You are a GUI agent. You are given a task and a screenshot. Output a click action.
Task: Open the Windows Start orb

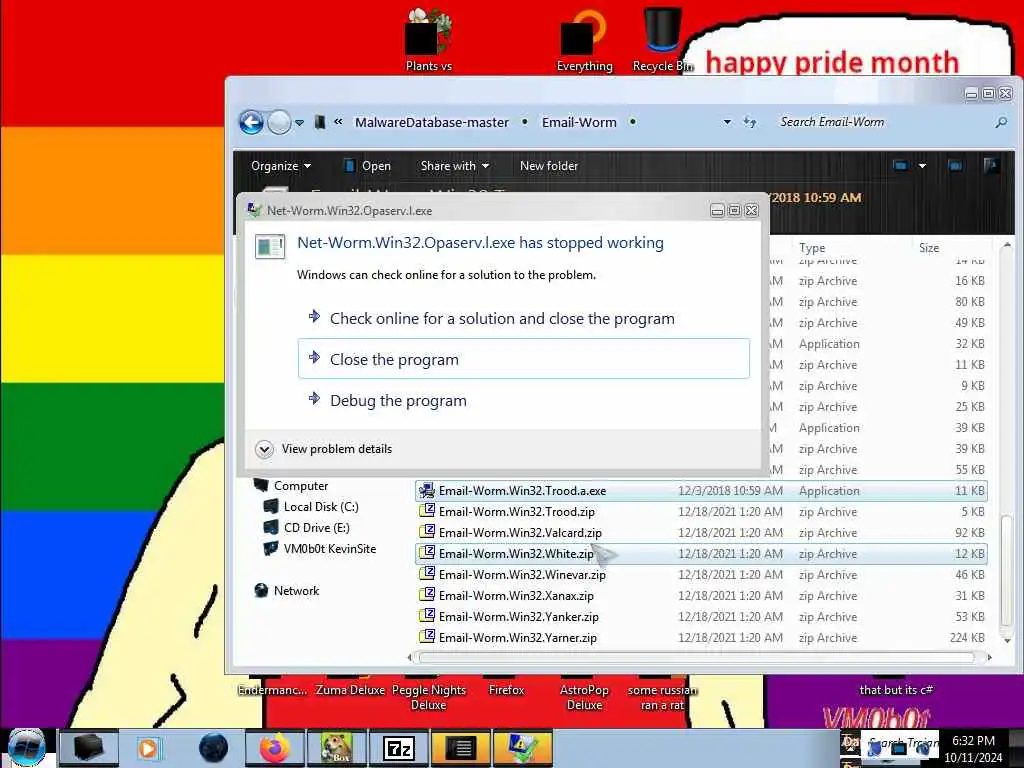click(x=26, y=748)
